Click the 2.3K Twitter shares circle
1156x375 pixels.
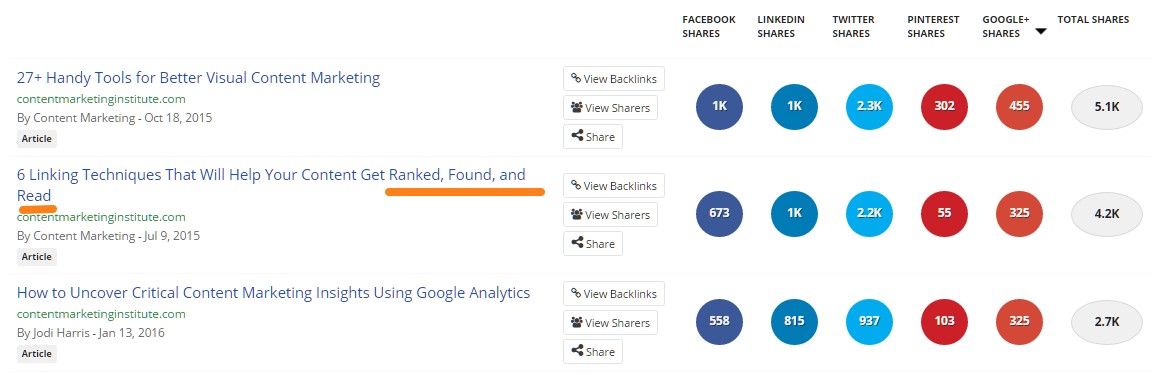[869, 107]
